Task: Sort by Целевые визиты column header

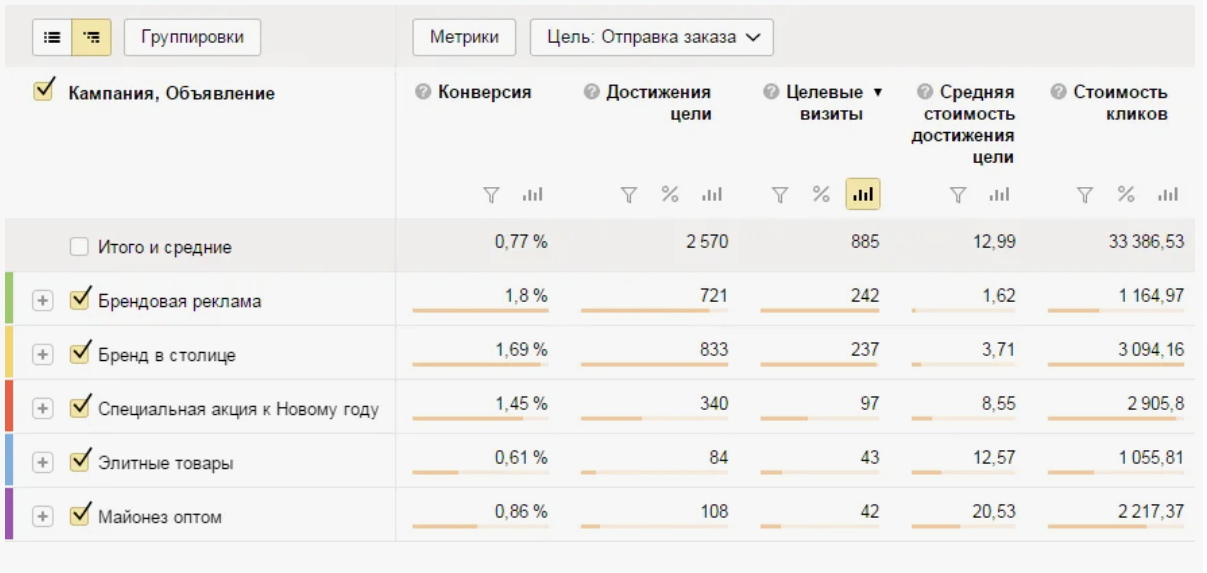Action: [825, 103]
